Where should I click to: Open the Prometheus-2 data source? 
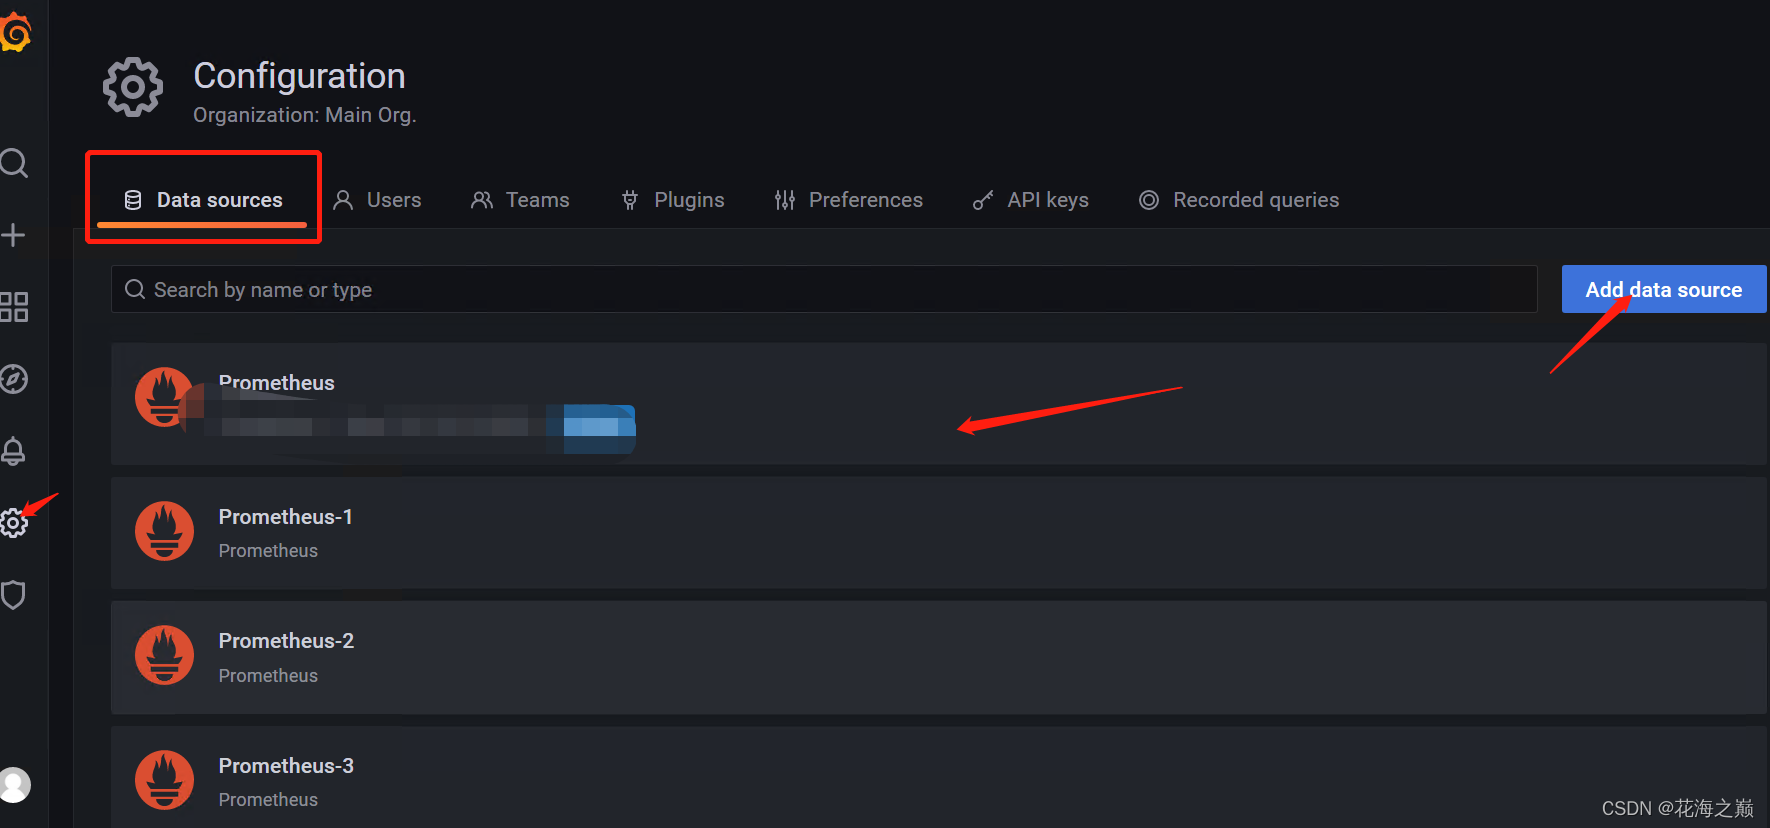939,657
